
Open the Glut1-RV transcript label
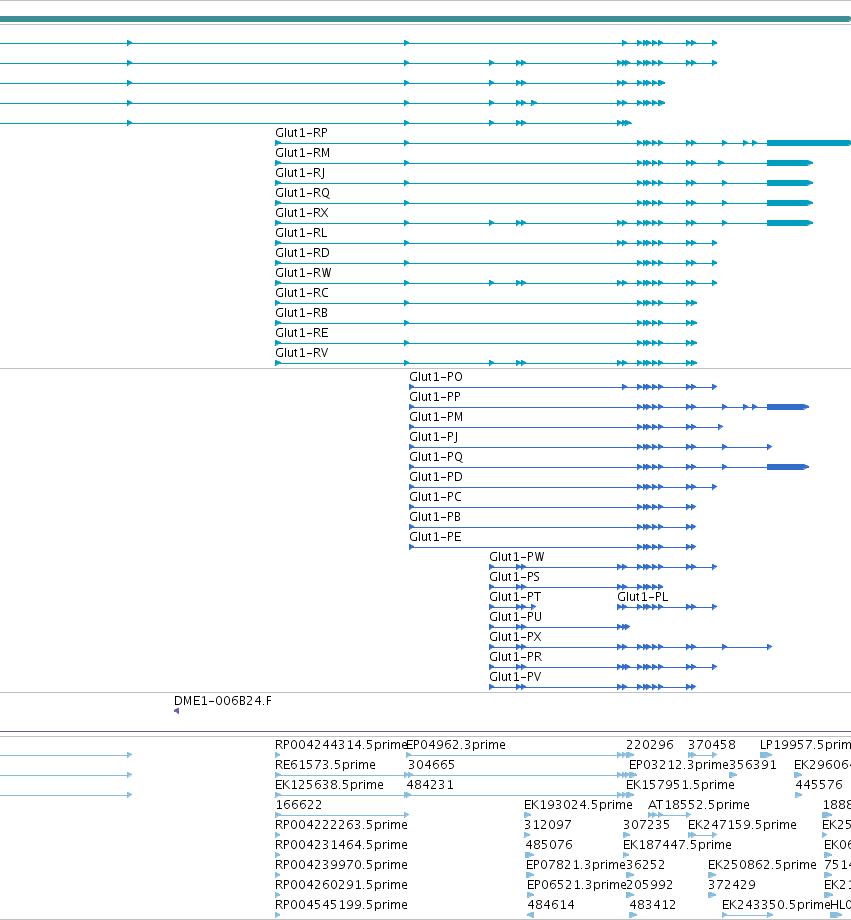tap(302, 353)
